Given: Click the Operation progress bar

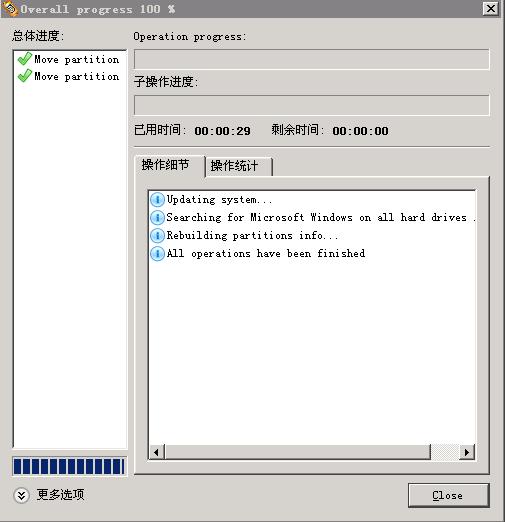Looking at the screenshot, I should [312, 59].
